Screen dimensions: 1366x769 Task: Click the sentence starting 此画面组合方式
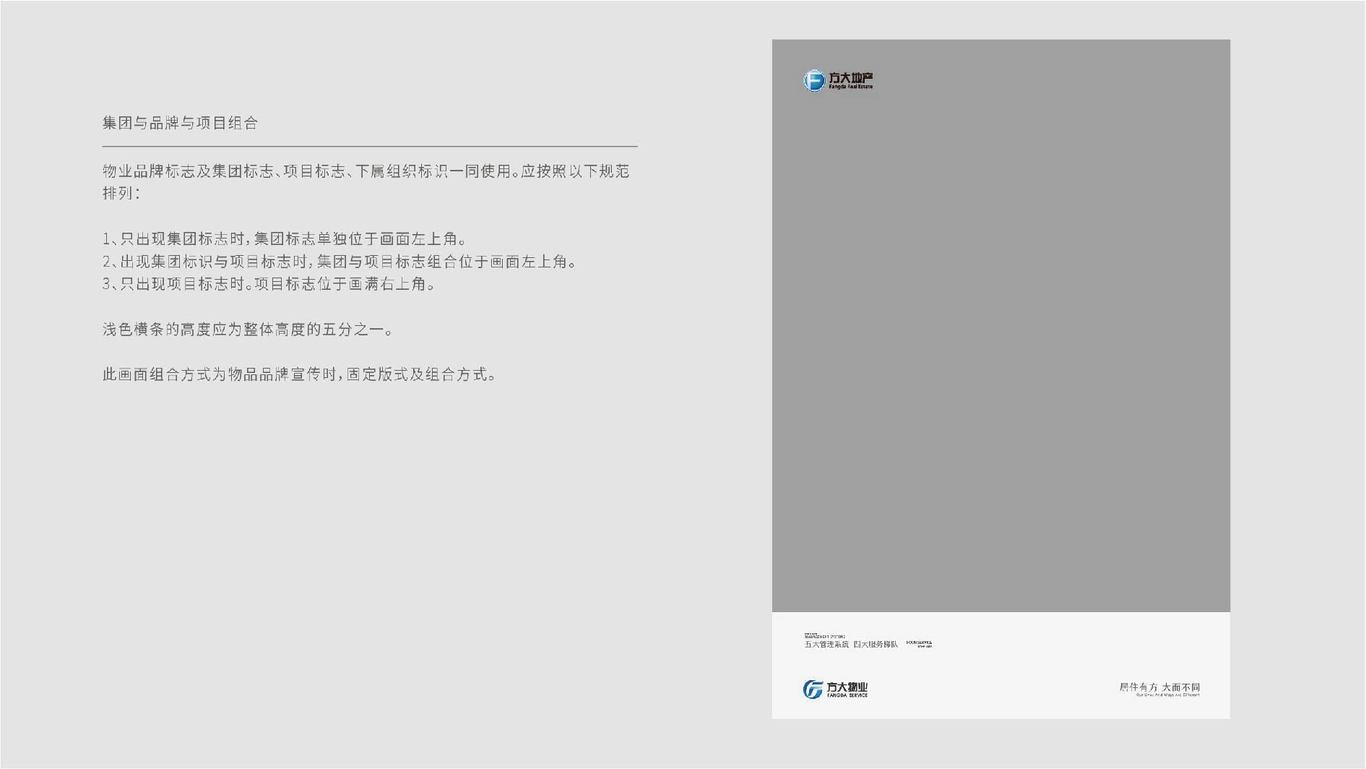pyautogui.click(x=300, y=375)
